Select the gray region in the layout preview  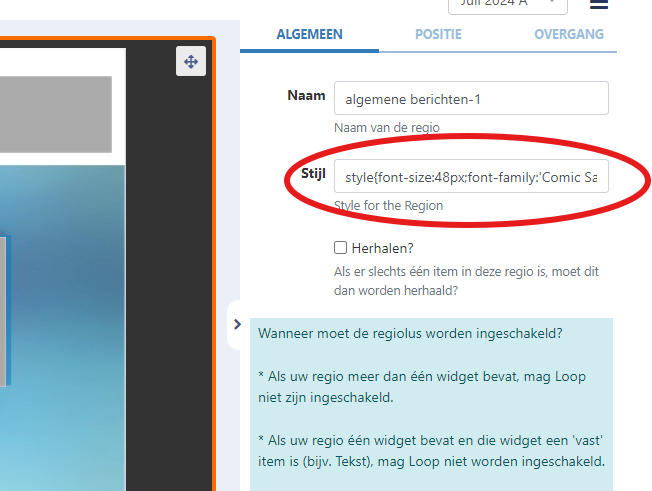55,114
